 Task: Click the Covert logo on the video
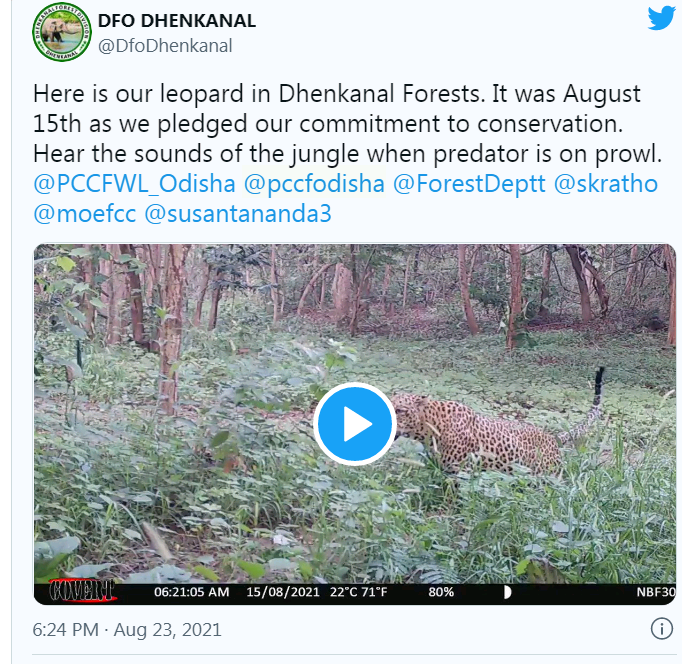tap(82, 591)
